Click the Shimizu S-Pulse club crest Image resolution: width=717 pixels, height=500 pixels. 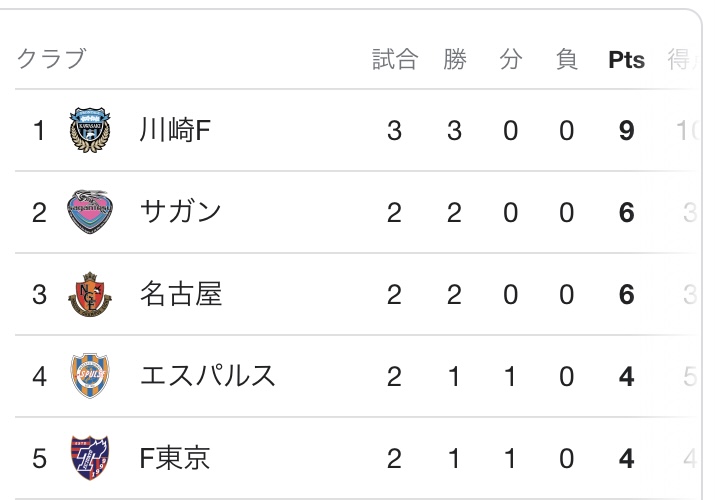coord(90,376)
